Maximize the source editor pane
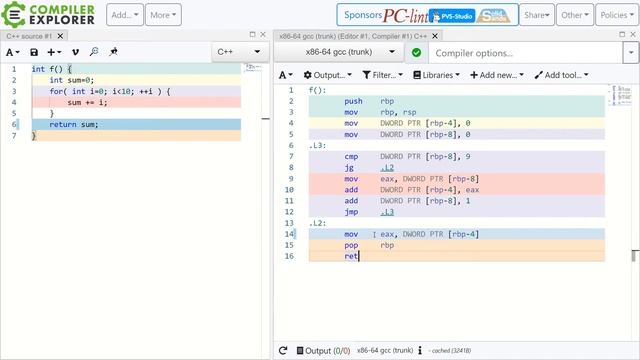This screenshot has height=360, width=640. 252,35
